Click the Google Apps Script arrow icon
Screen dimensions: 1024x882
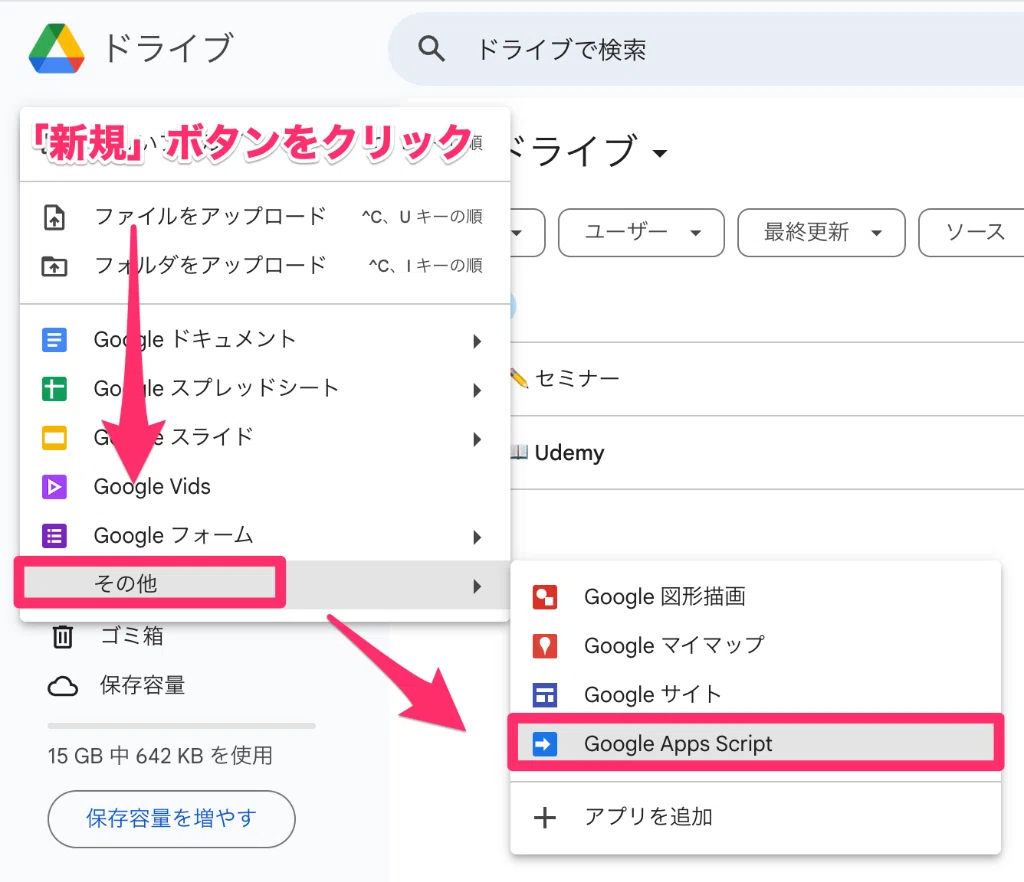pyautogui.click(x=545, y=744)
